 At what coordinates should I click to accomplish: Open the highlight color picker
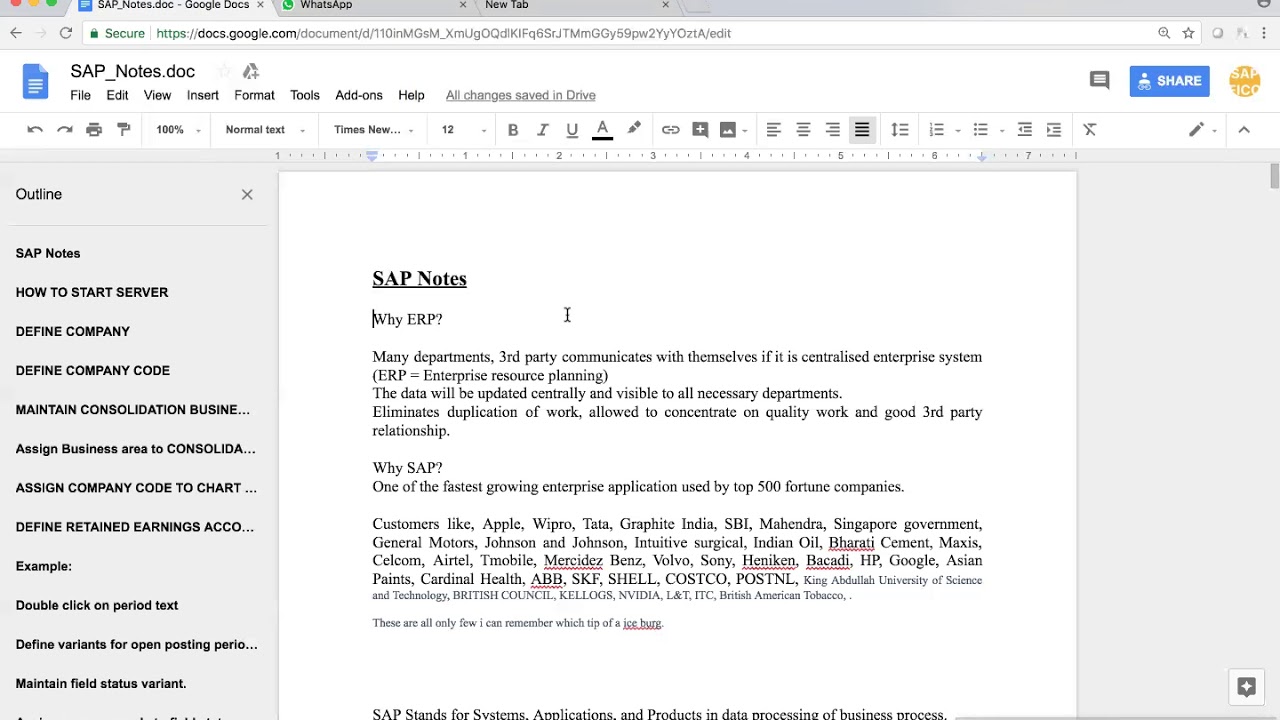click(634, 129)
